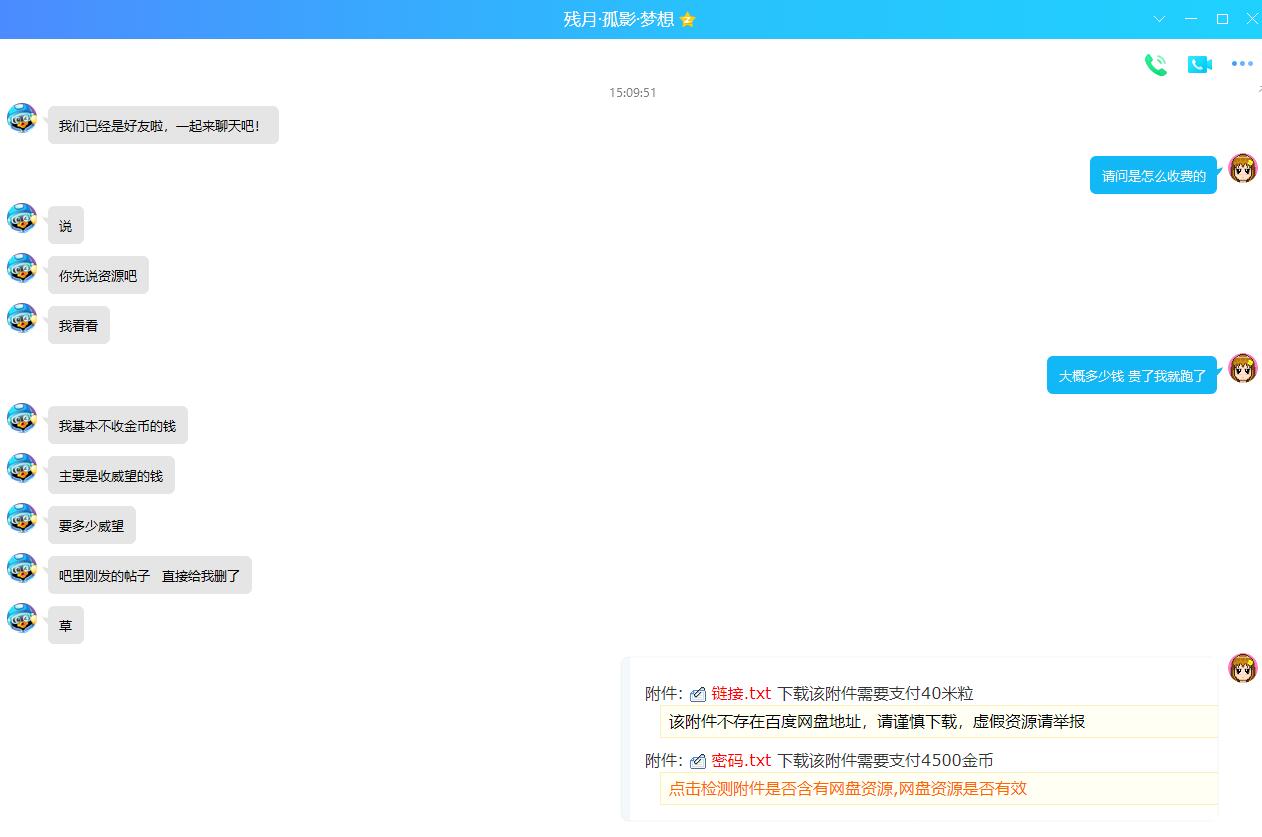Open the three-dot more options menu
Viewport: 1262px width, 837px height.
(1242, 64)
